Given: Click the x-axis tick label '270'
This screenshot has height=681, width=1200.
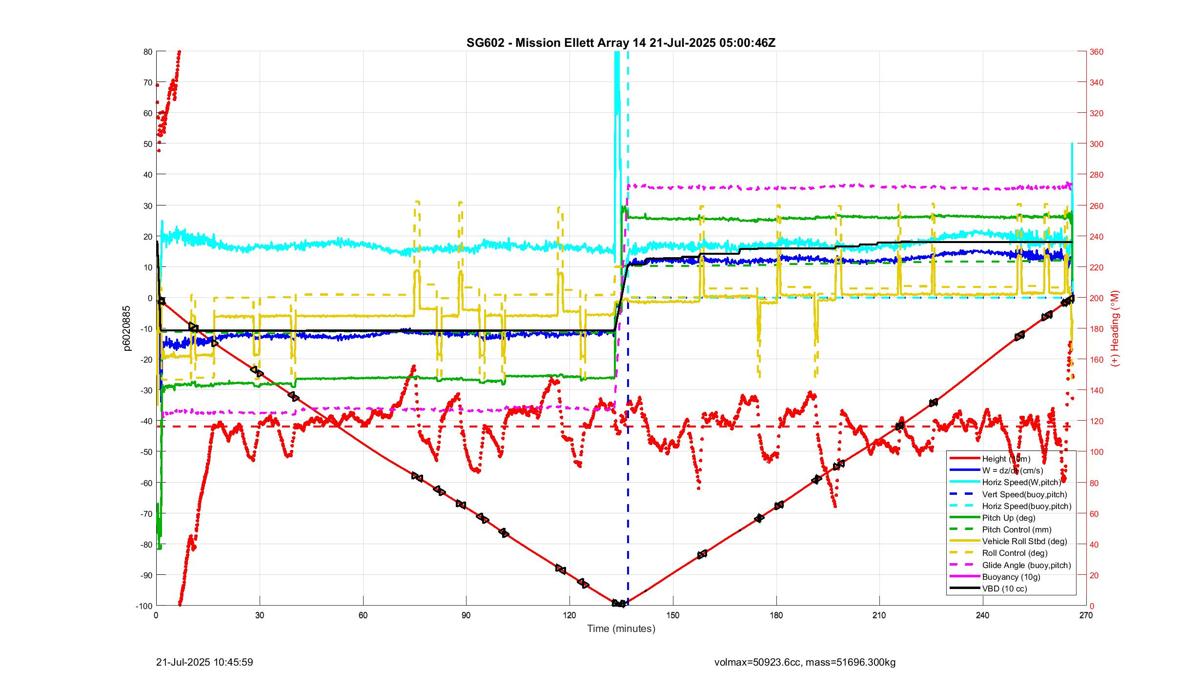Looking at the screenshot, I should click(x=1086, y=616).
